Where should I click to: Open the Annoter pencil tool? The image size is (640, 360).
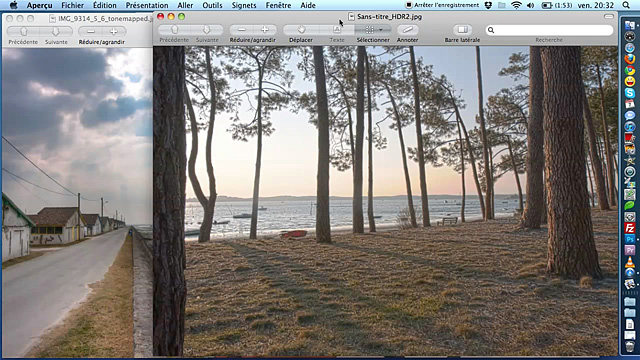(x=407, y=30)
